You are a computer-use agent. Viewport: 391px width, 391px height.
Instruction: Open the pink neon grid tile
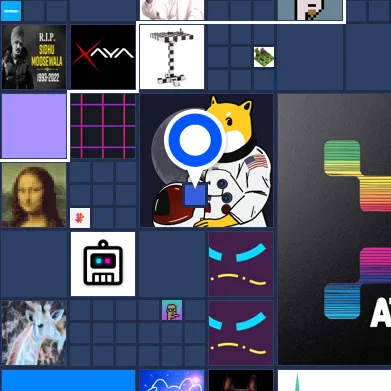(x=103, y=126)
